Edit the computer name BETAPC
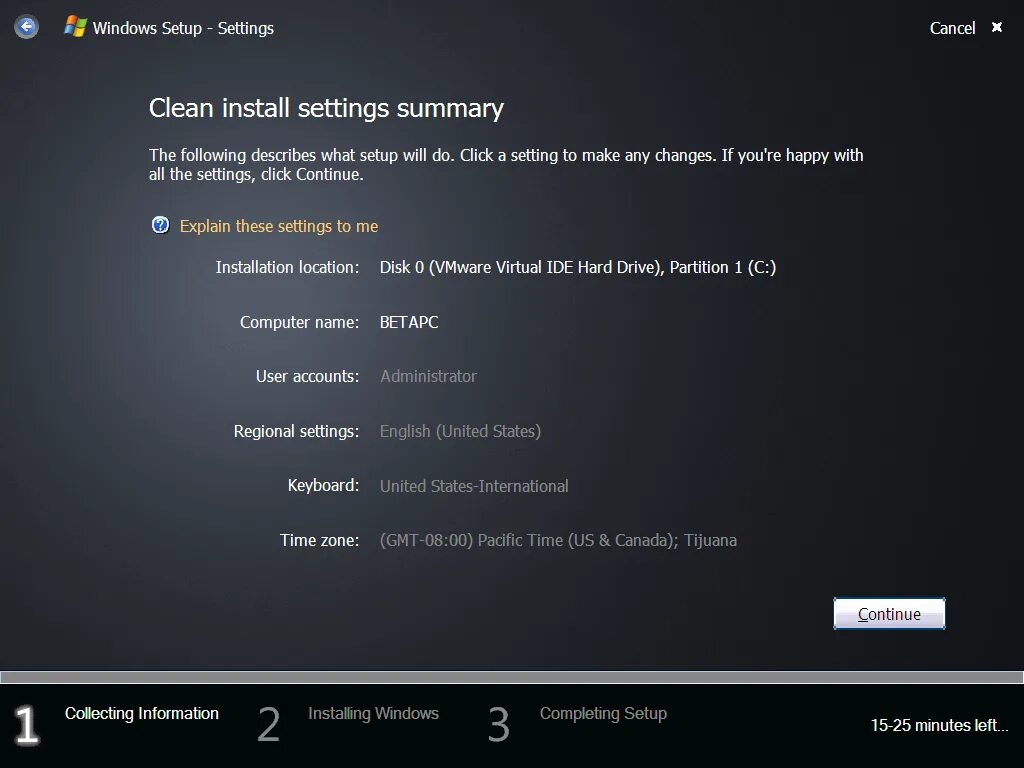 pyautogui.click(x=409, y=322)
